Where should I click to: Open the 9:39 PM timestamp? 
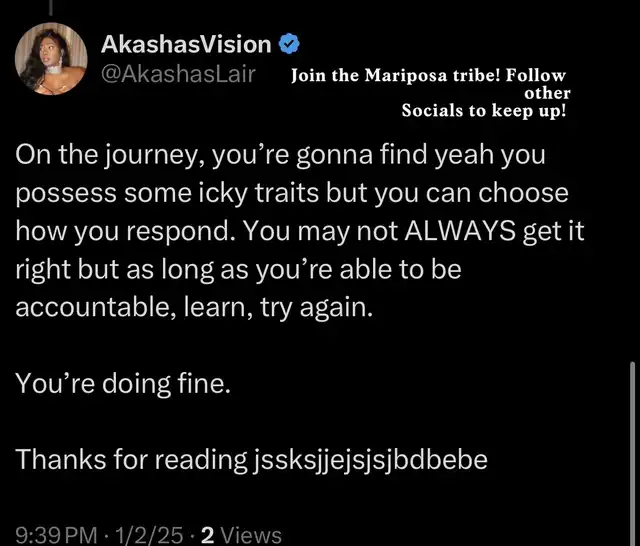56,535
